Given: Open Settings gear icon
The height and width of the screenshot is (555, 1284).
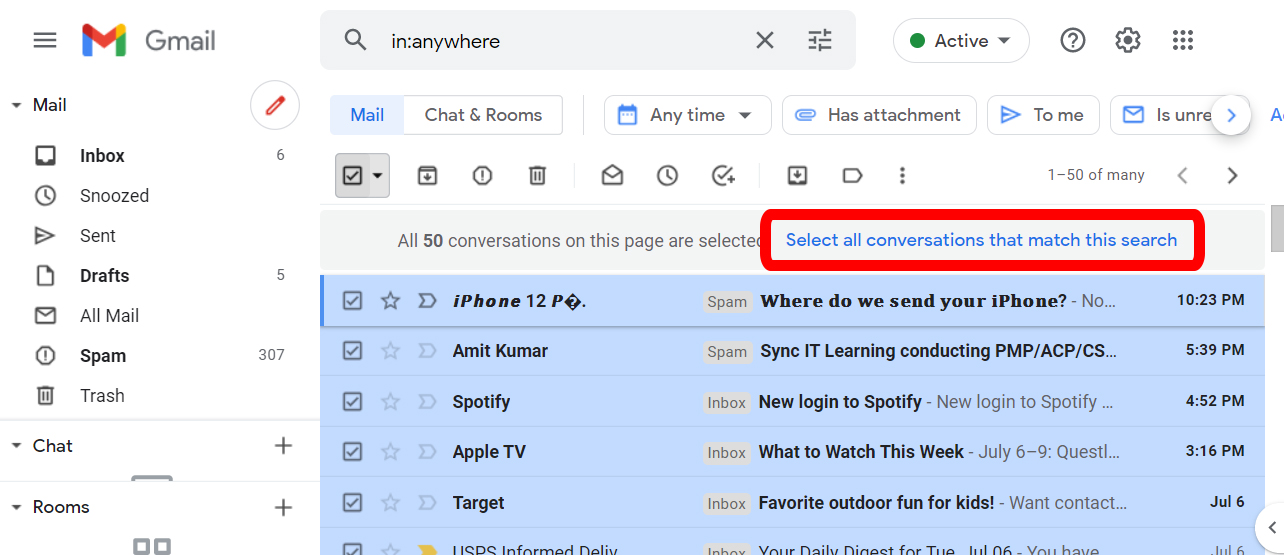Looking at the screenshot, I should coord(1128,40).
